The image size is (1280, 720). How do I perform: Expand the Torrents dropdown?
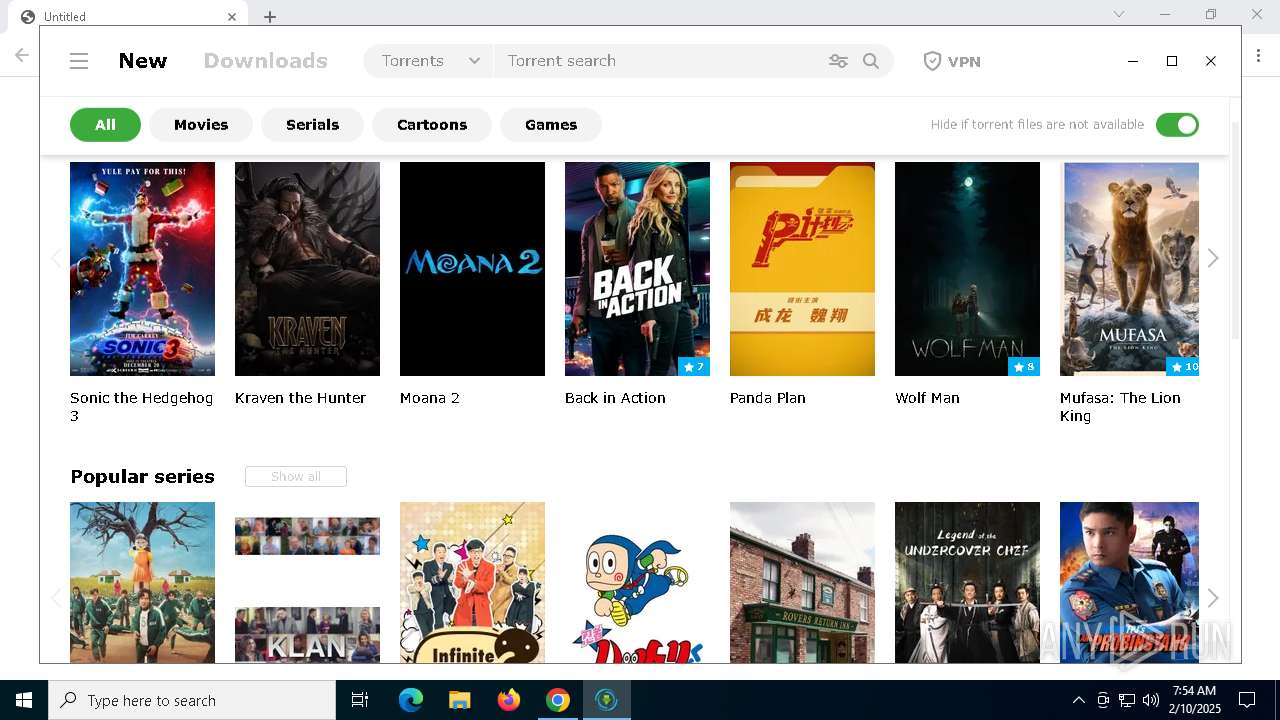tap(429, 61)
